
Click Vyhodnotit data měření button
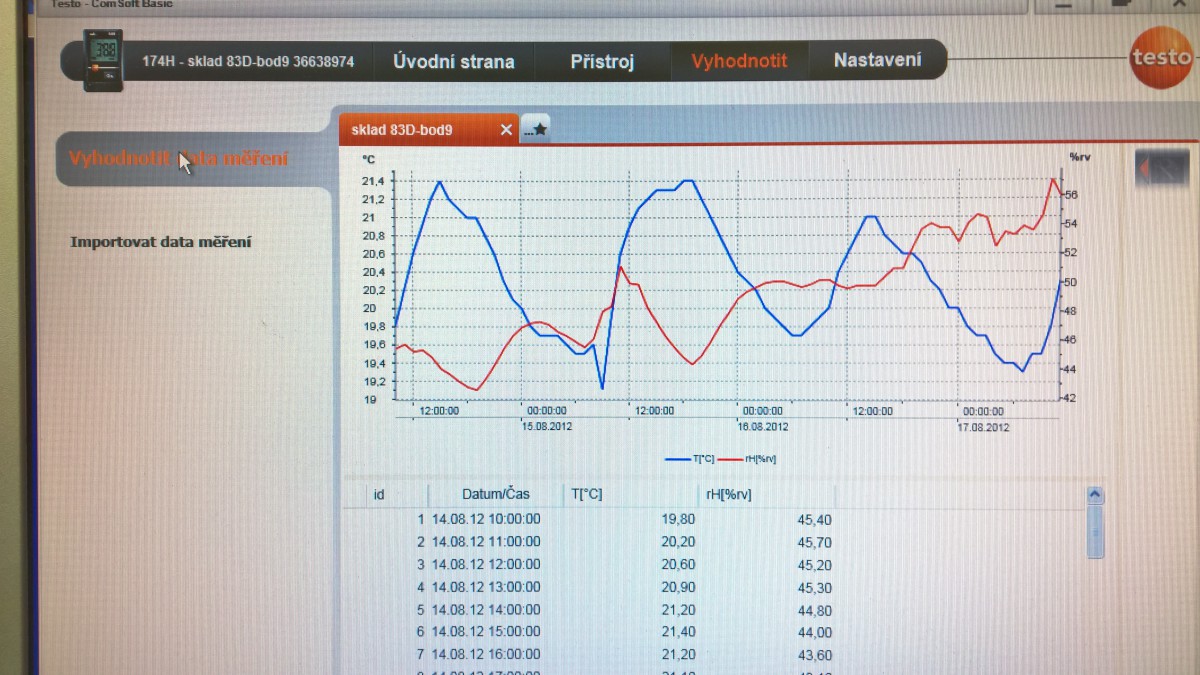(178, 159)
